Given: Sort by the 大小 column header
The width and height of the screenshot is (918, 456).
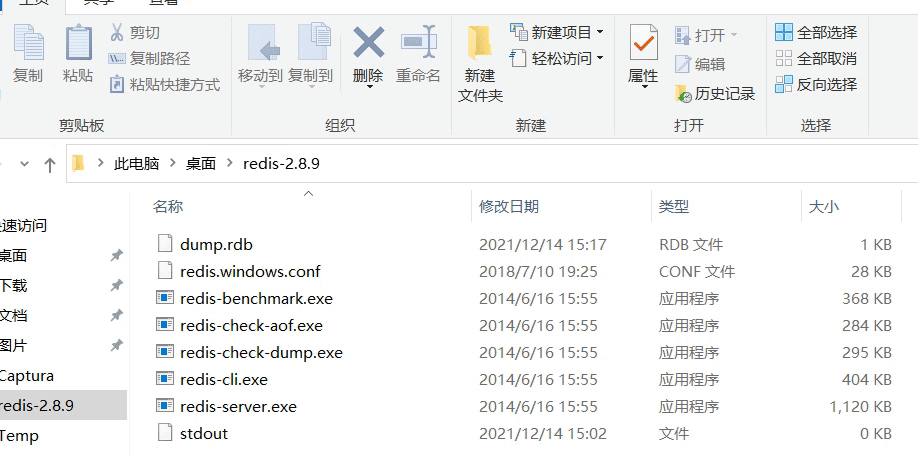Looking at the screenshot, I should (824, 206).
